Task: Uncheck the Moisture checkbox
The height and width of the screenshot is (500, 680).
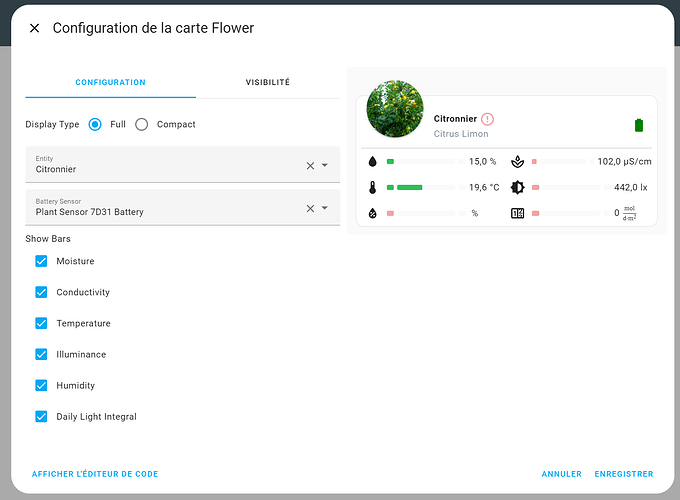Action: [x=41, y=261]
